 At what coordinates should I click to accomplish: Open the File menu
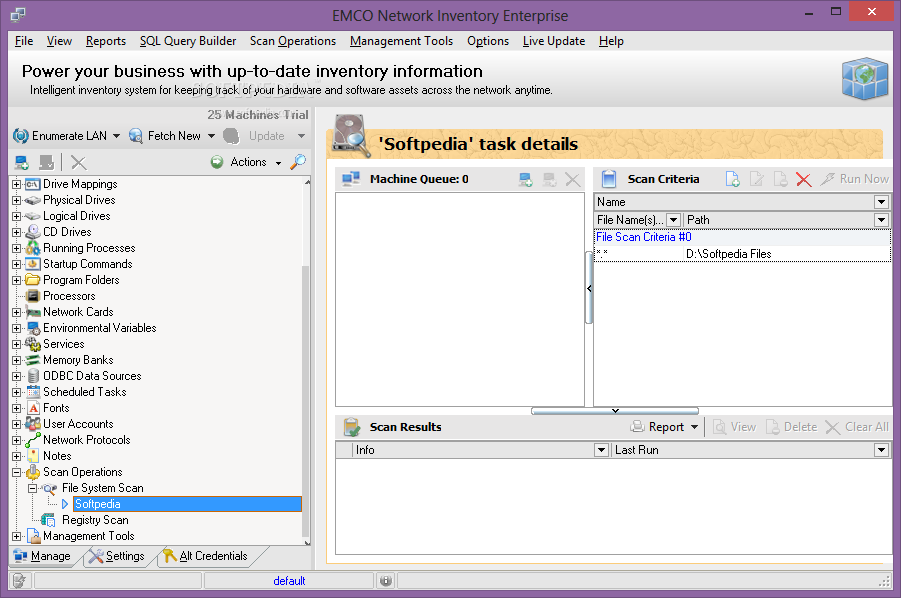click(24, 41)
